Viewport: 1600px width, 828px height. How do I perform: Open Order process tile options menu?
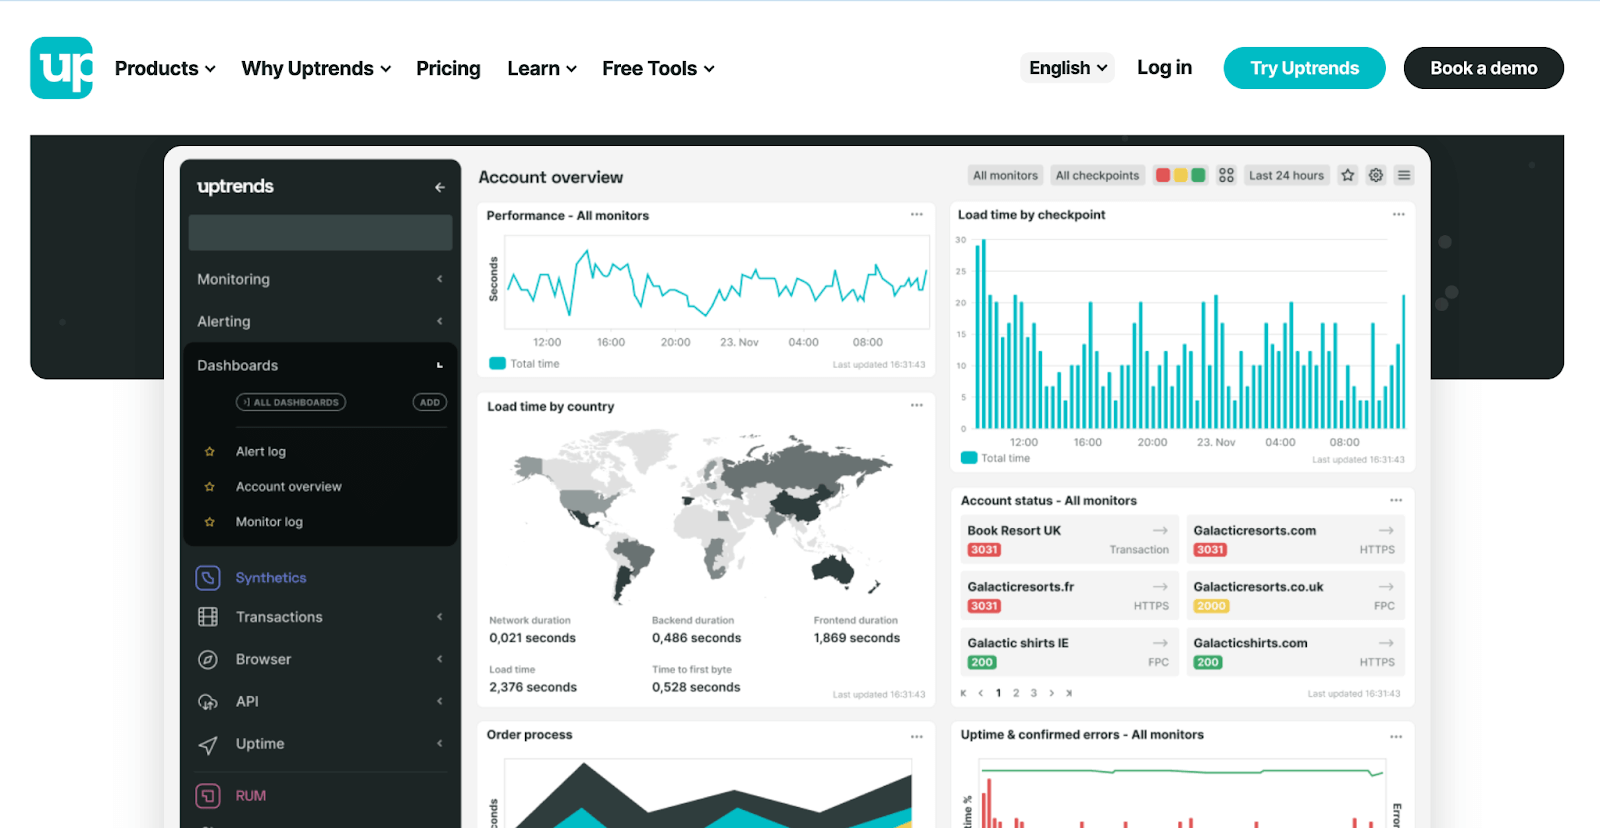tap(917, 736)
